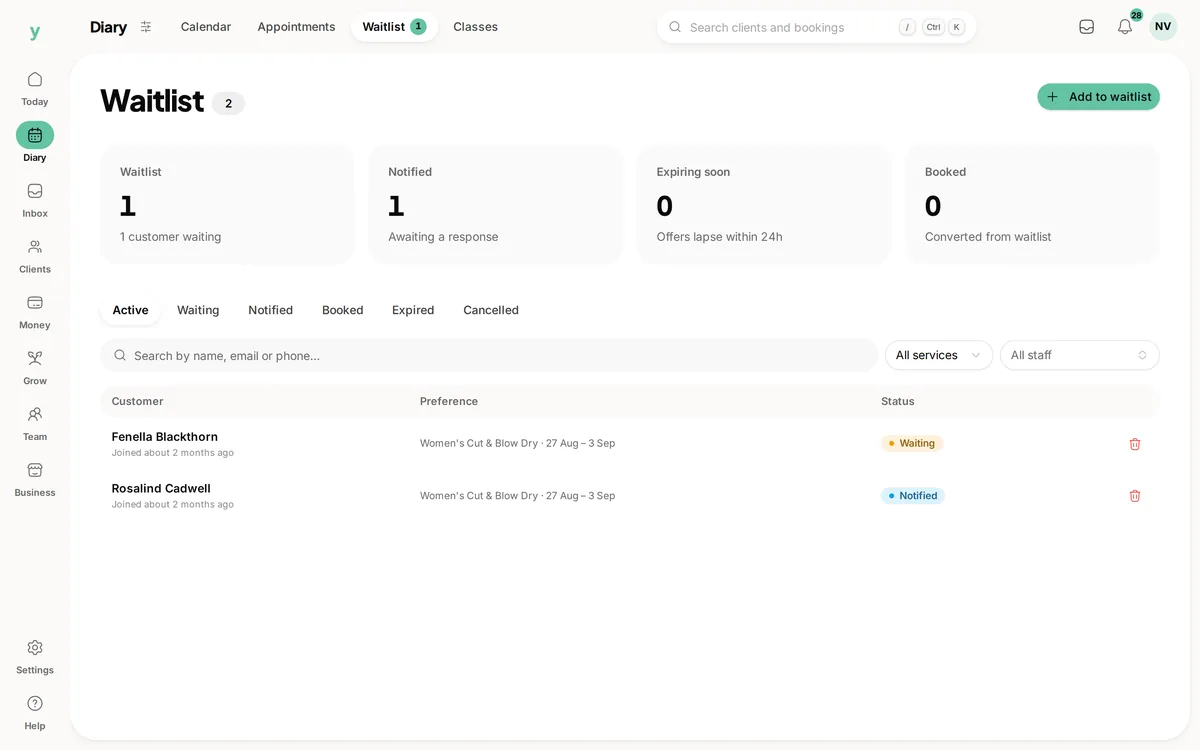Click the Waiting status badge
This screenshot has height=750, width=1200.
coord(912,443)
